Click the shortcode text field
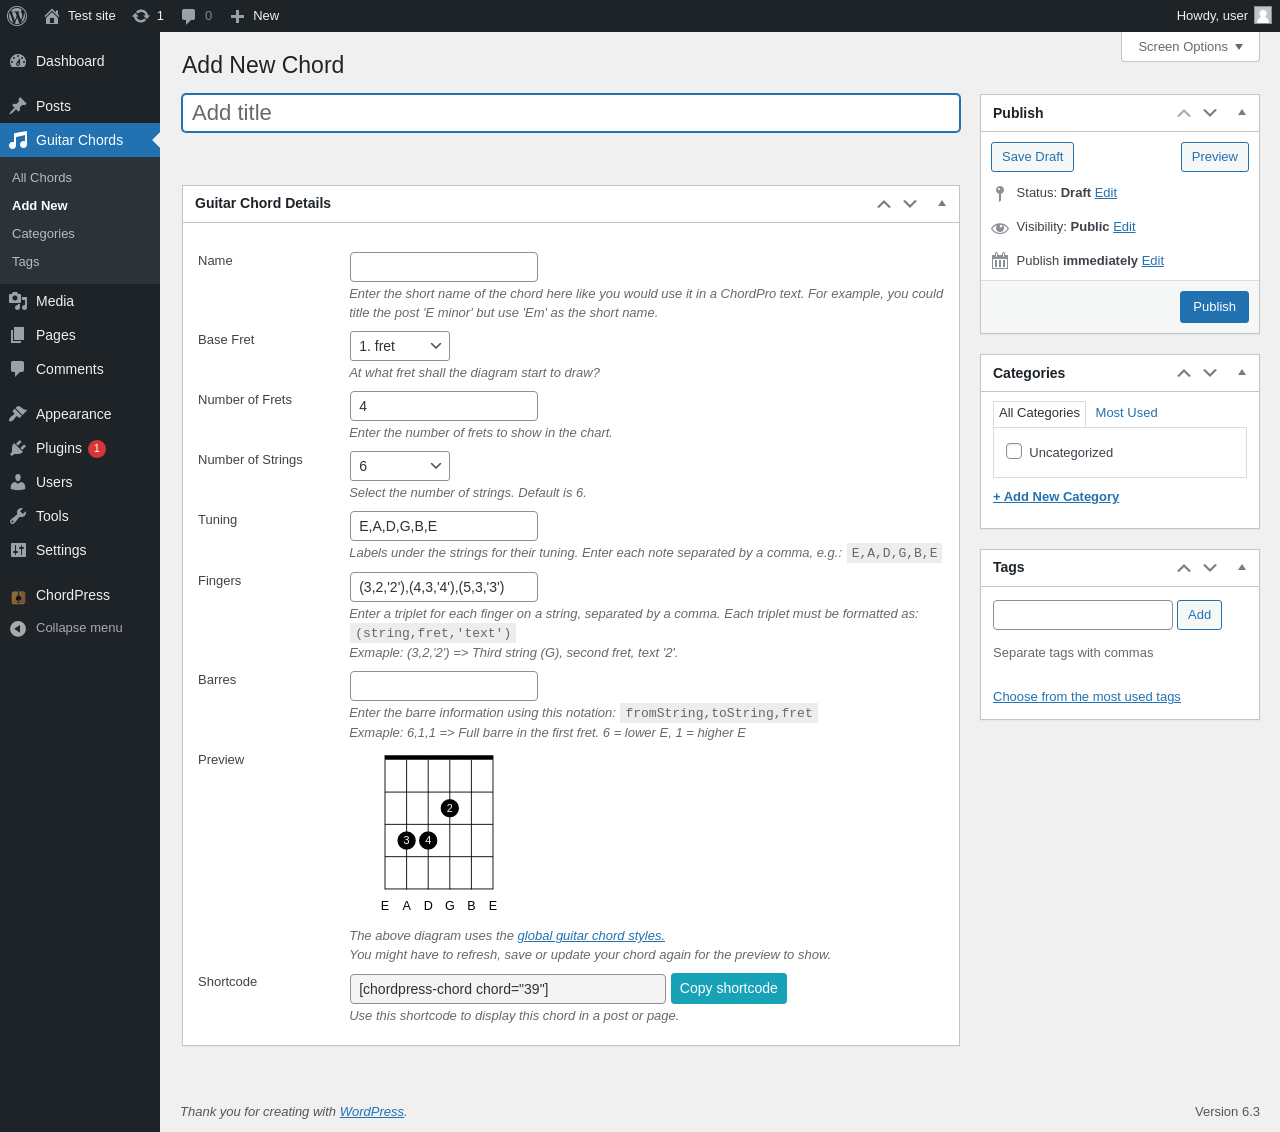This screenshot has height=1132, width=1280. point(508,989)
